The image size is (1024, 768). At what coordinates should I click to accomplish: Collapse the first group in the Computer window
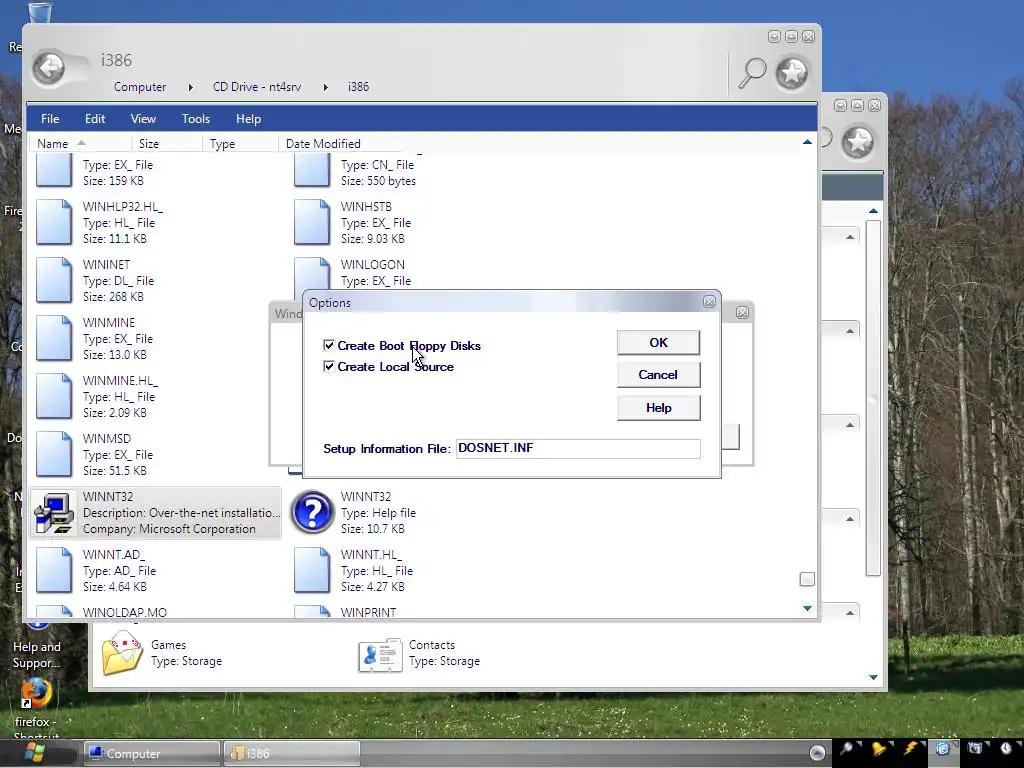[850, 237]
